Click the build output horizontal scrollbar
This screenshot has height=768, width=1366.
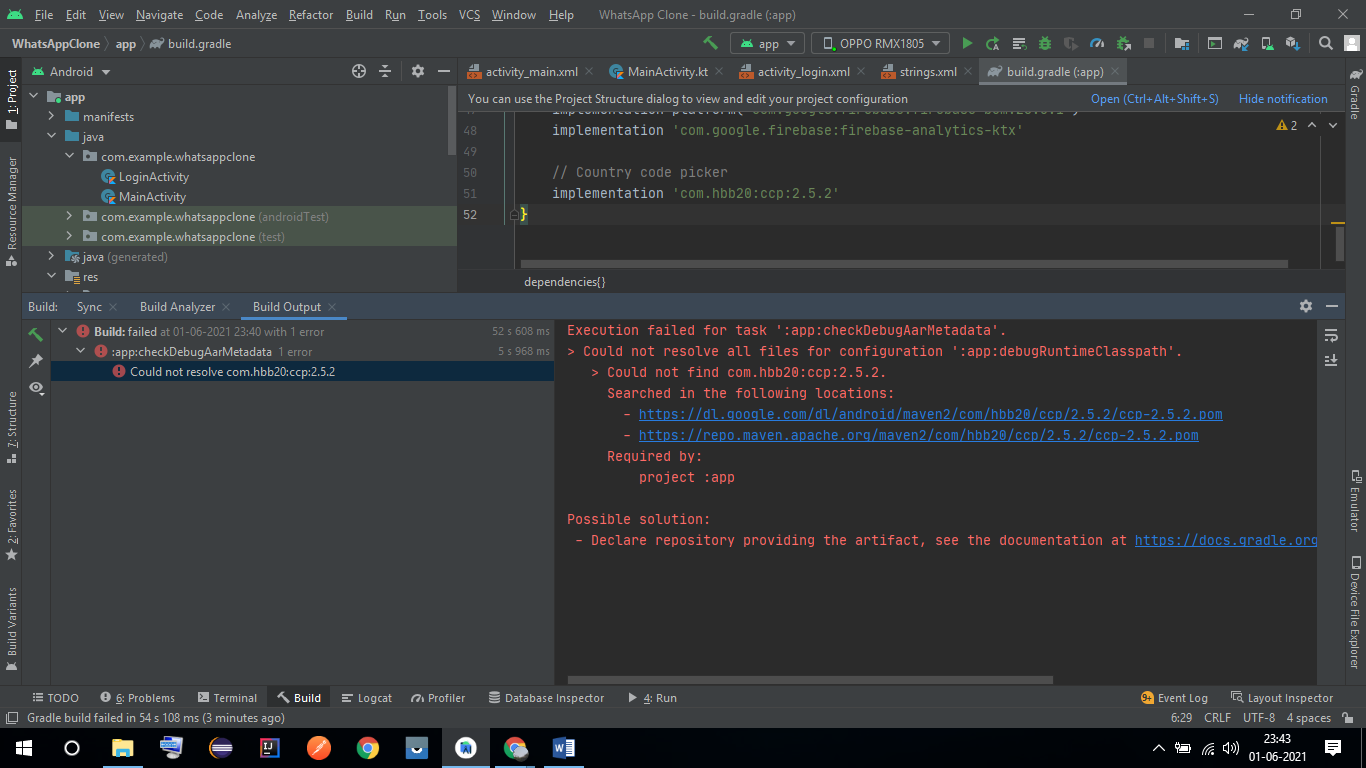(810, 680)
